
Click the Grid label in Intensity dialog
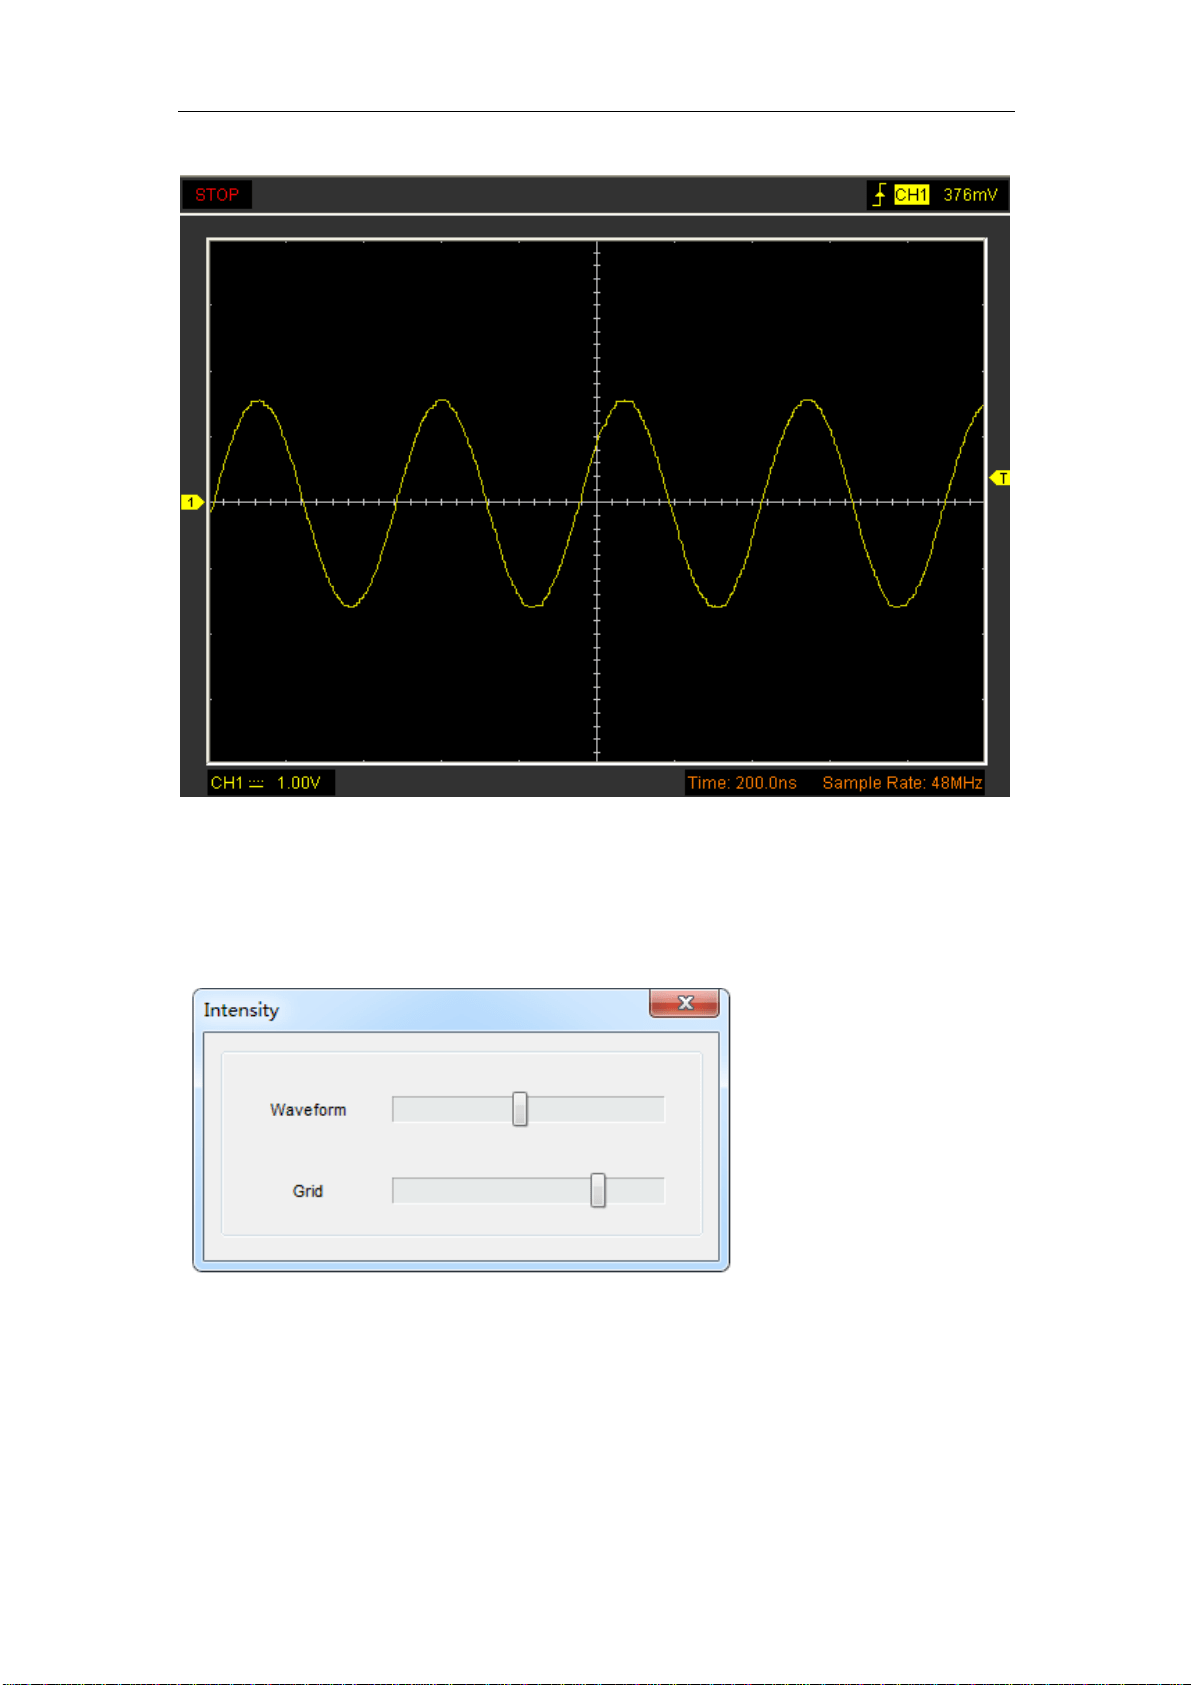(x=308, y=1191)
